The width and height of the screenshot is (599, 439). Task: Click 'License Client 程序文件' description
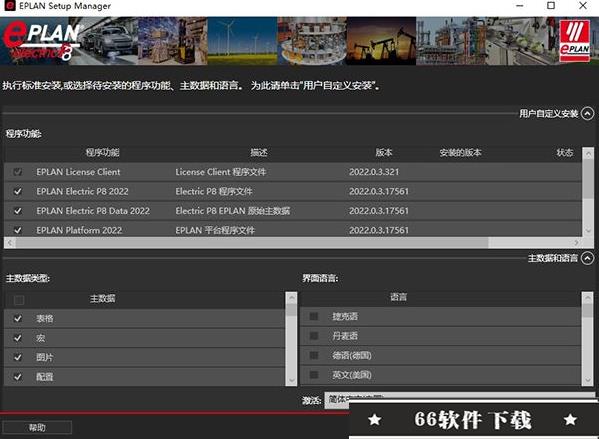220,172
